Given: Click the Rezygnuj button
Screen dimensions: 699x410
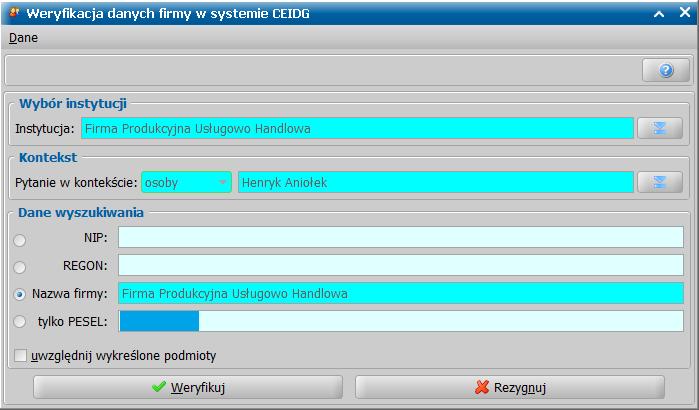Looking at the screenshot, I should click(510, 387).
